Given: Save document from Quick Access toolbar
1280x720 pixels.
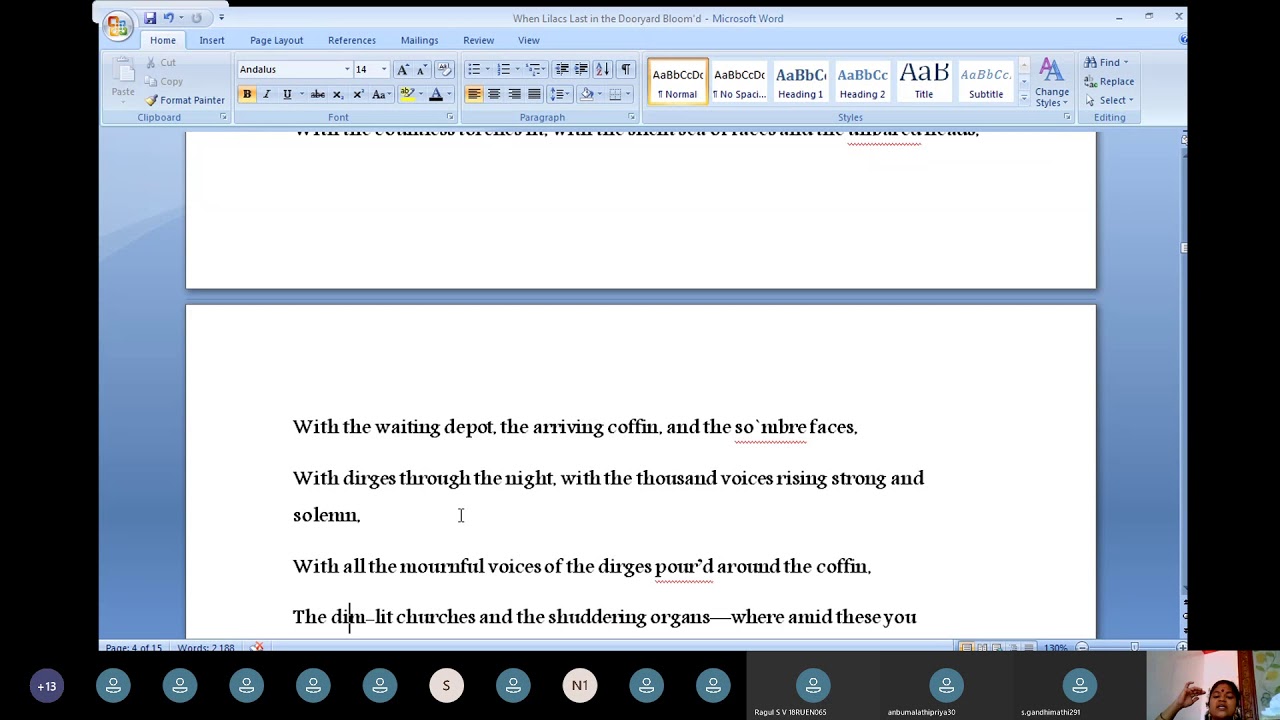Looking at the screenshot, I should pyautogui.click(x=149, y=17).
